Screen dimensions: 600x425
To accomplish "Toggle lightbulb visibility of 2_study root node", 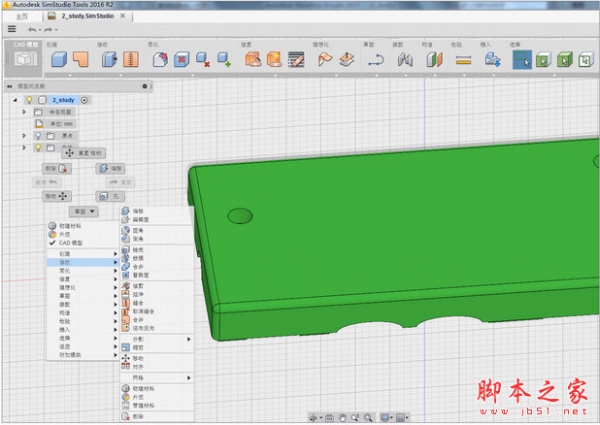I will [28, 100].
